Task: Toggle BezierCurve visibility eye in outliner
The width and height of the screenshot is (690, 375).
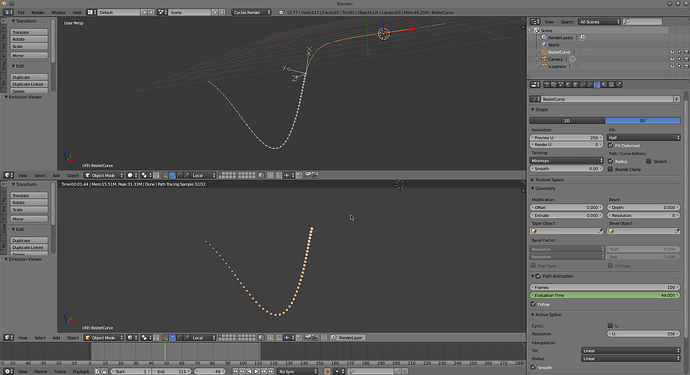Action: point(672,52)
